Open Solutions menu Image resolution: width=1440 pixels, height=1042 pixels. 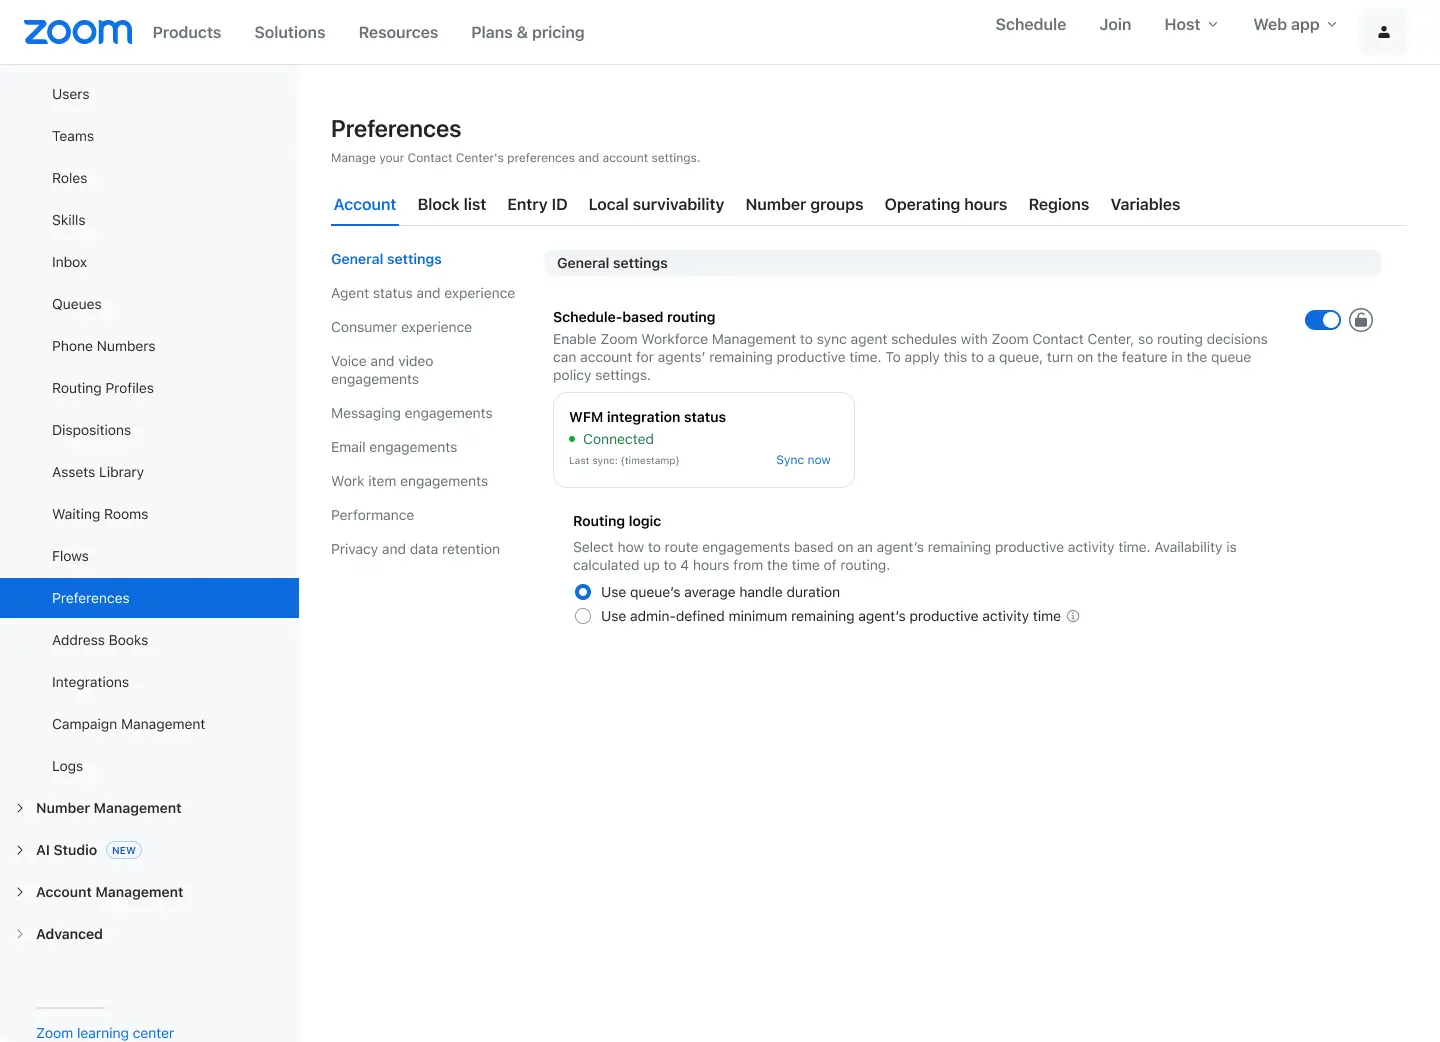(x=290, y=32)
